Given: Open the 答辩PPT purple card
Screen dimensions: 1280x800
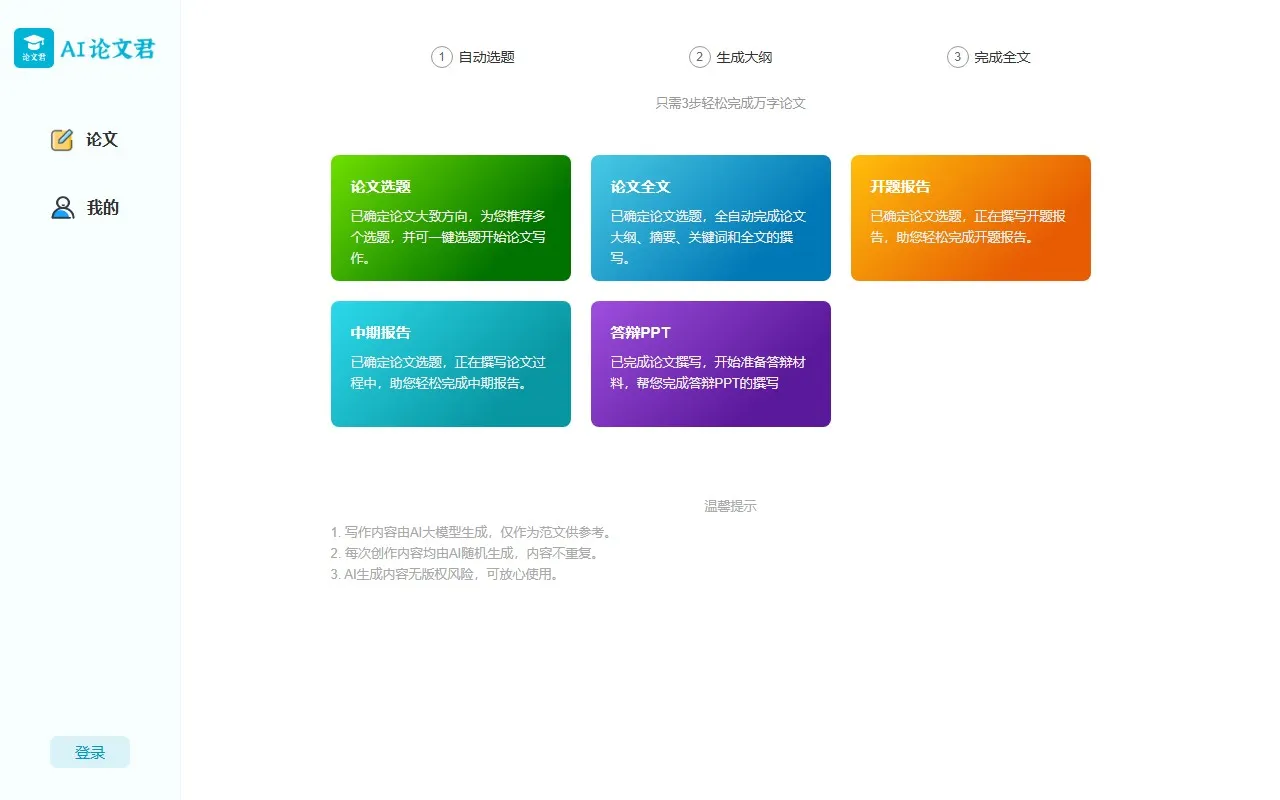Looking at the screenshot, I should [710, 363].
